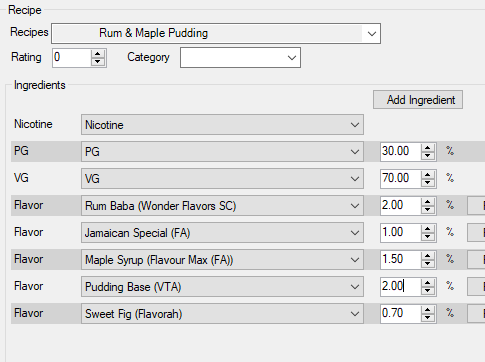Decrement the PG percentage down arrow
485x362 pixels.
click(428, 155)
